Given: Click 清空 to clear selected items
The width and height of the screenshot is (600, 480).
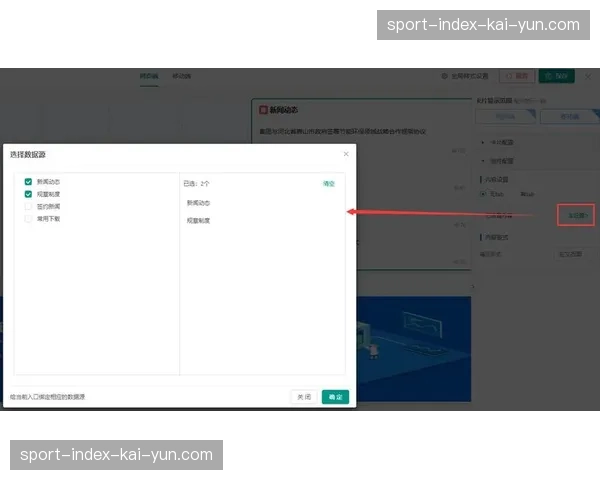Looking at the screenshot, I should [329, 184].
